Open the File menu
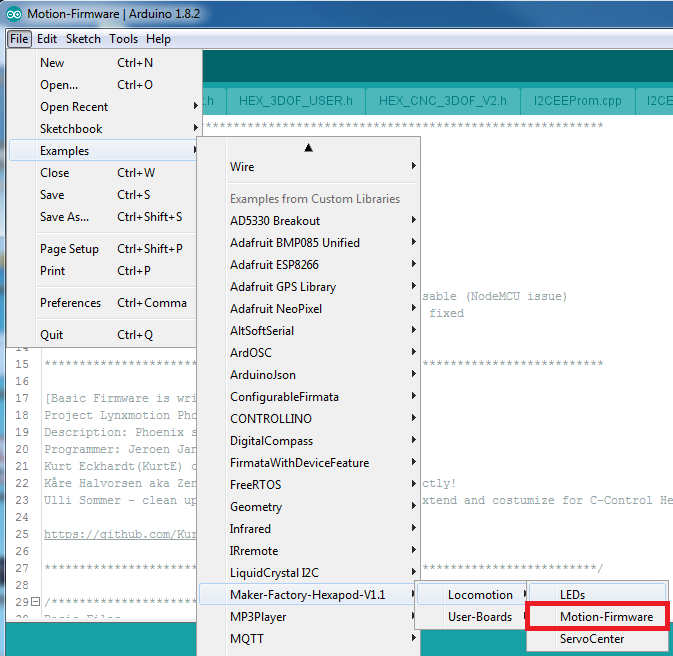Image resolution: width=673 pixels, height=656 pixels. (x=19, y=39)
